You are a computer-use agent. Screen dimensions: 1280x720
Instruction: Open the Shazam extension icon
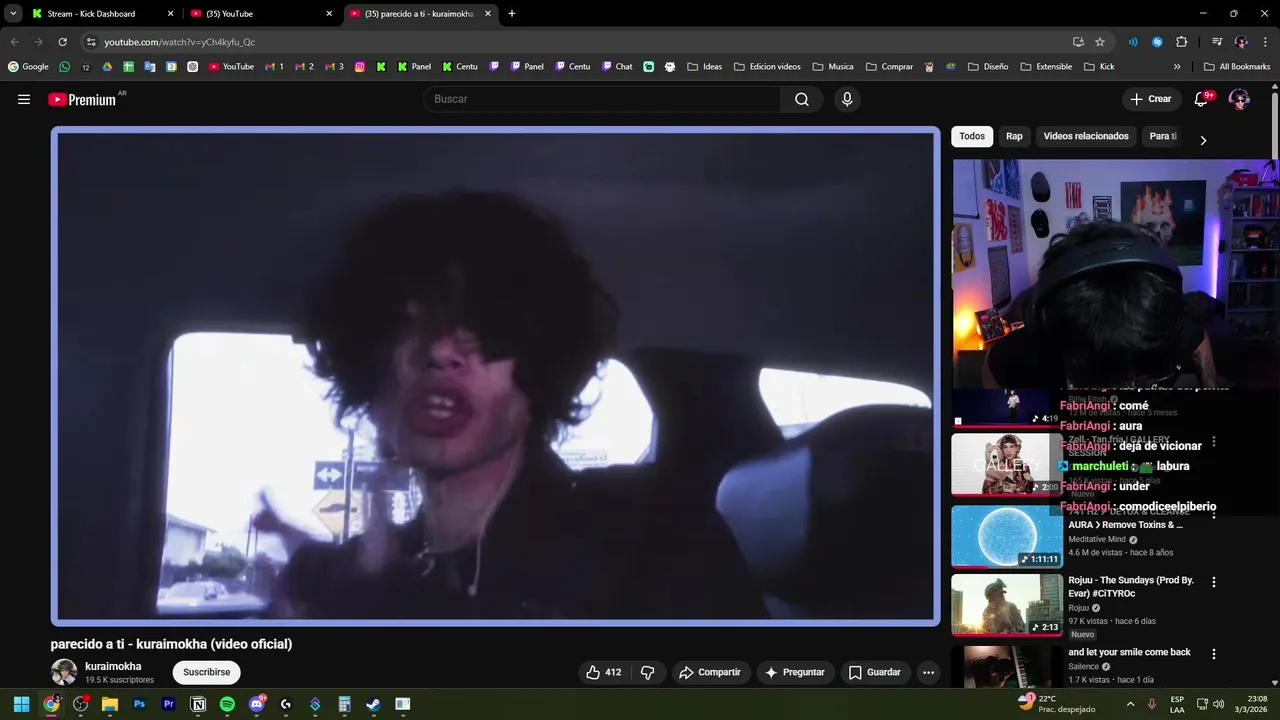(x=1157, y=42)
